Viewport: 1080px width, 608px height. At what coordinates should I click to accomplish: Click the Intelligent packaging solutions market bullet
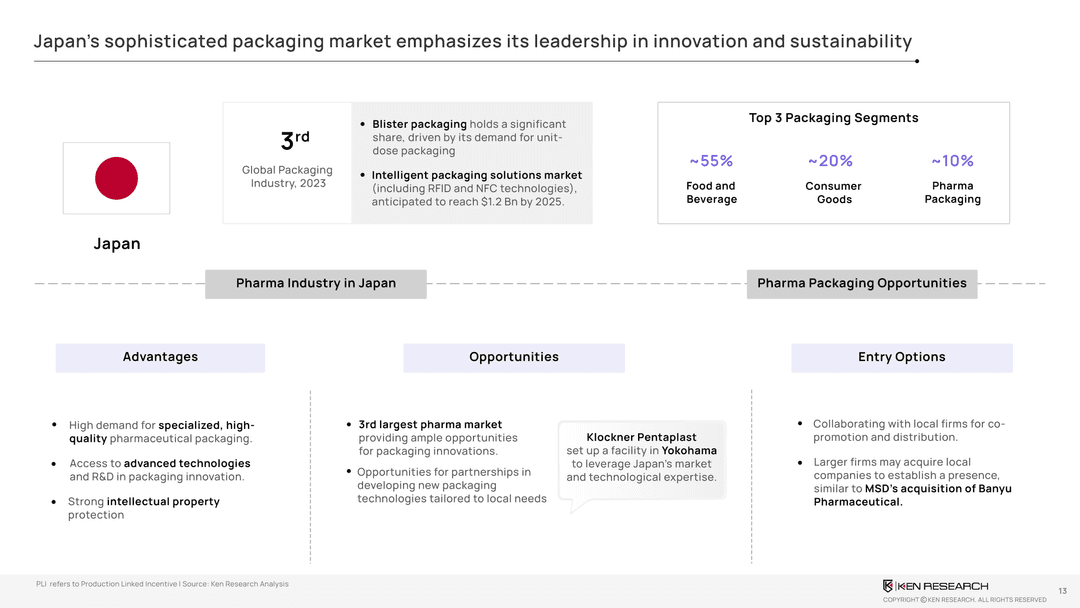tap(476, 189)
